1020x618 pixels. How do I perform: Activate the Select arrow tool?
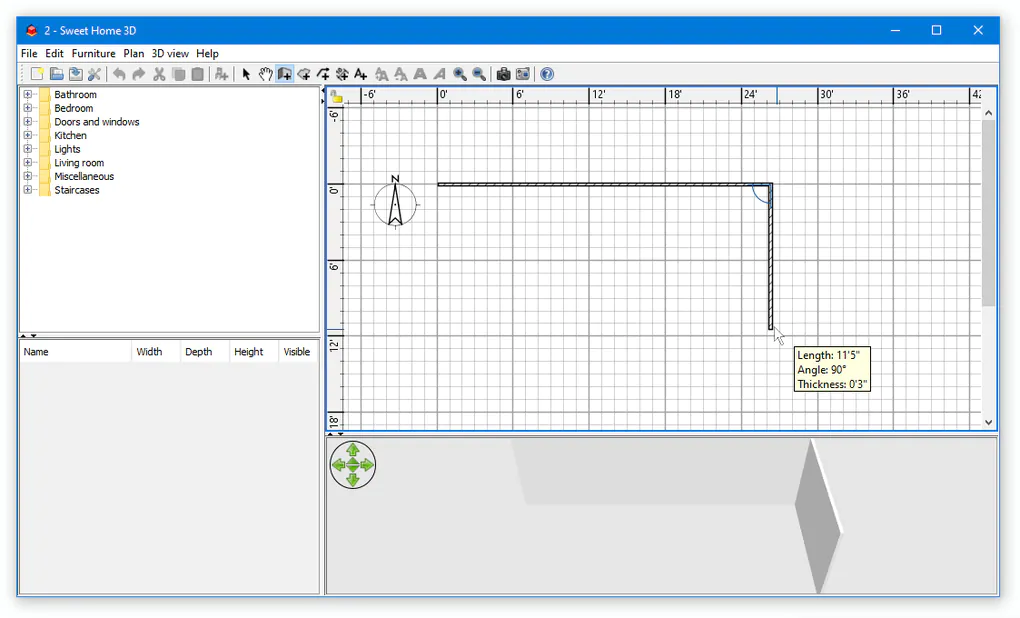pos(246,74)
